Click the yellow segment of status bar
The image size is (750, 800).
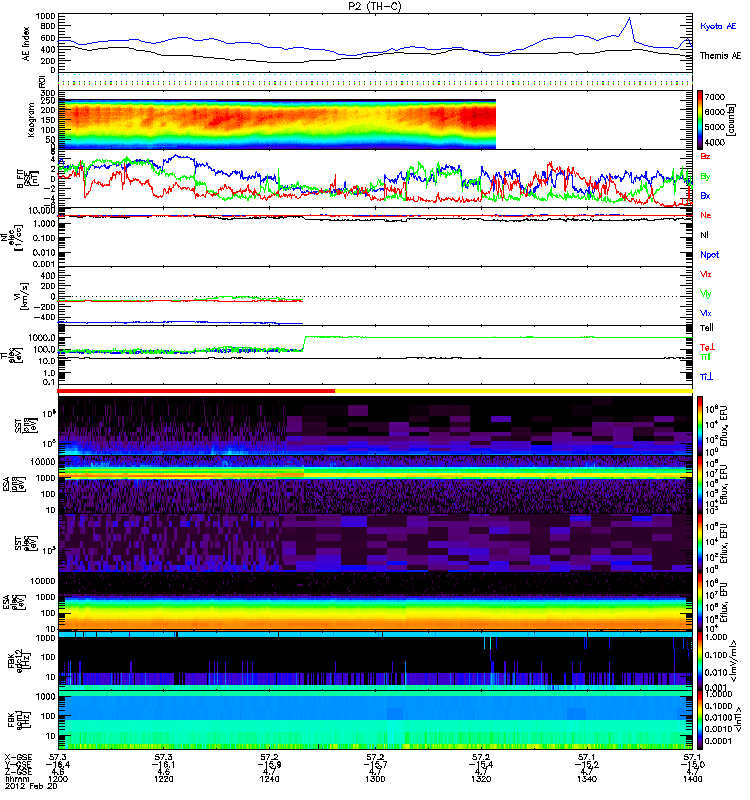514,391
